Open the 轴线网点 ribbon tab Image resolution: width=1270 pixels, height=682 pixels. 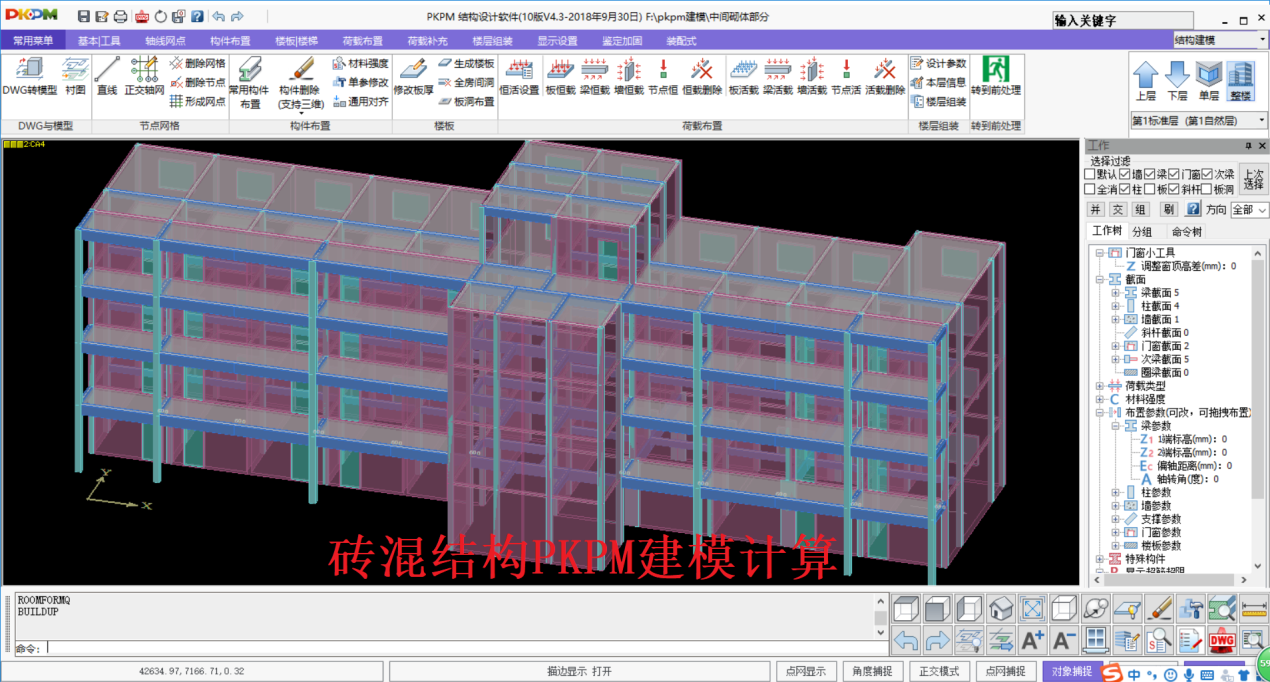[x=165, y=41]
